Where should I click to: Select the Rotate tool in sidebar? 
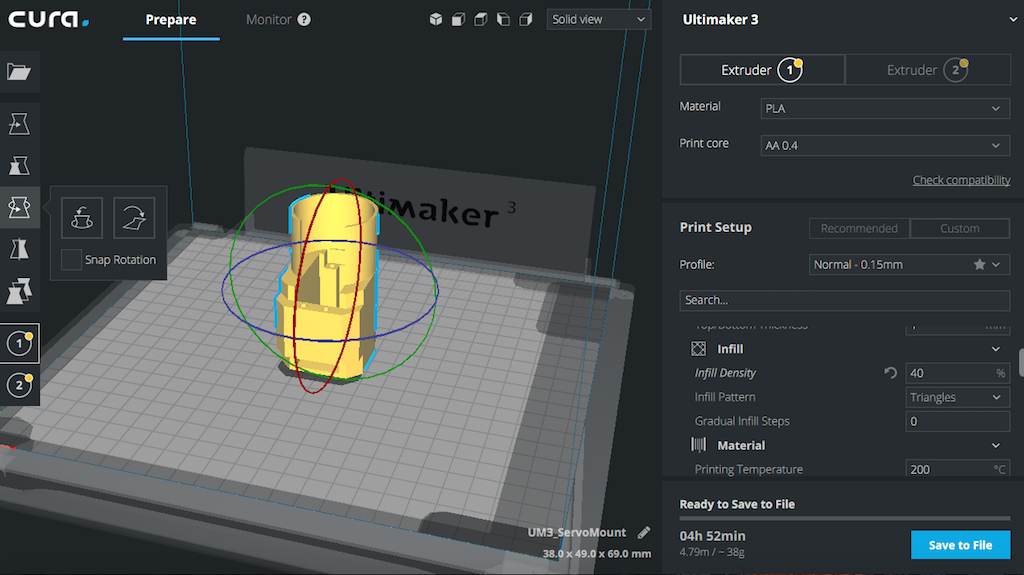click(x=19, y=207)
